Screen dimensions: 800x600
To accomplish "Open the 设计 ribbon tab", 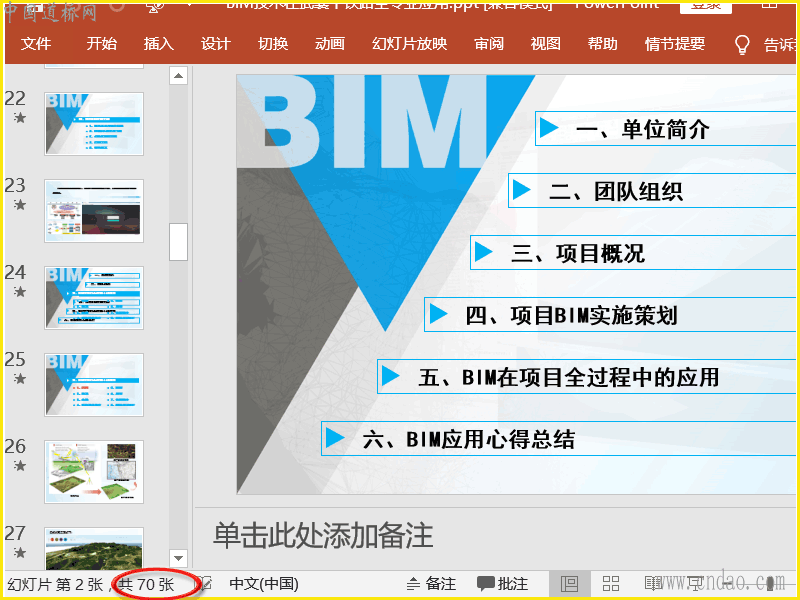I will (x=215, y=44).
